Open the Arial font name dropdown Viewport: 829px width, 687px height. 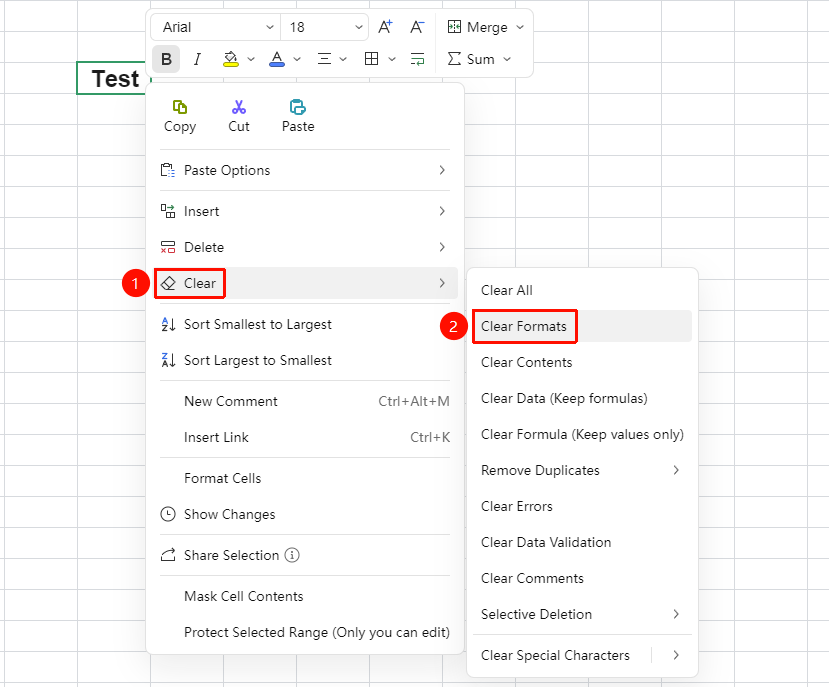[x=216, y=27]
